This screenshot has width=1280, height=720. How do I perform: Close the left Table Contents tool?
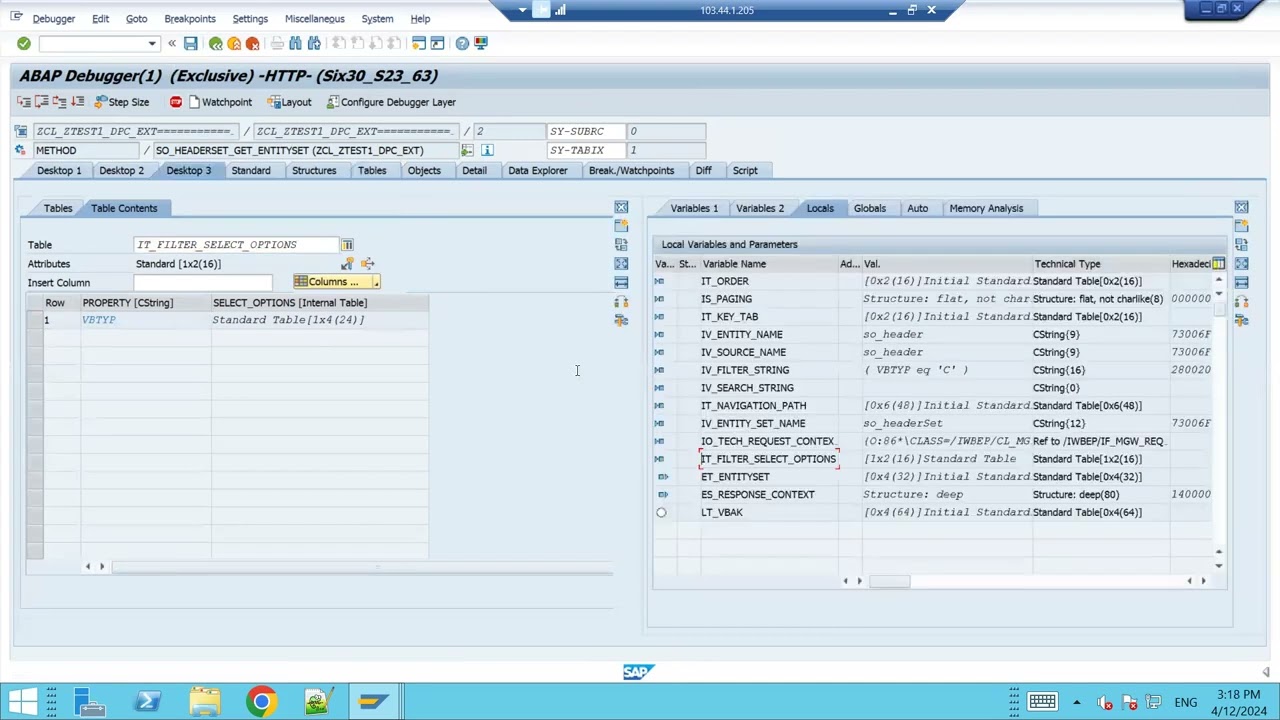point(621,208)
